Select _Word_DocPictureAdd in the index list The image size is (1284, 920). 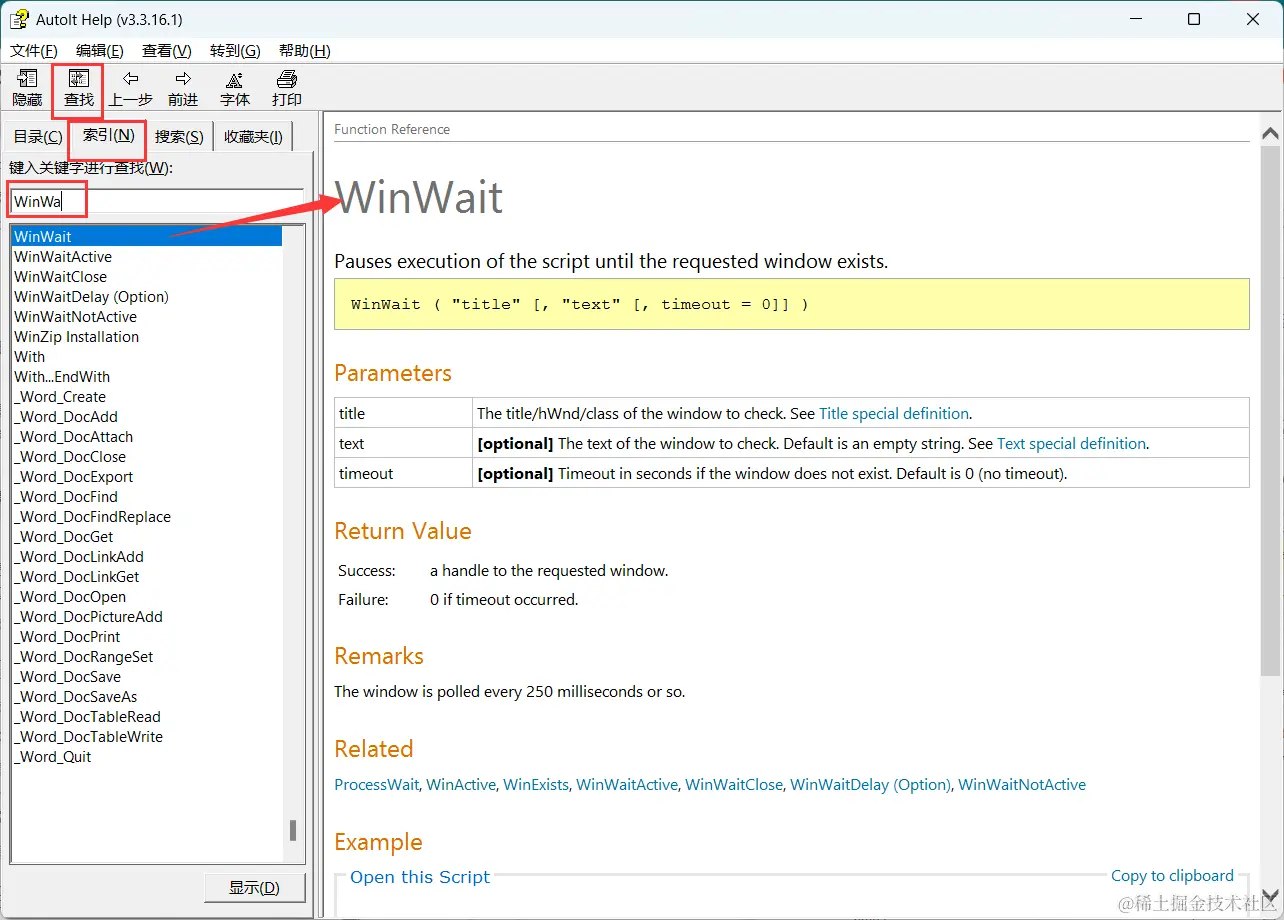click(88, 617)
